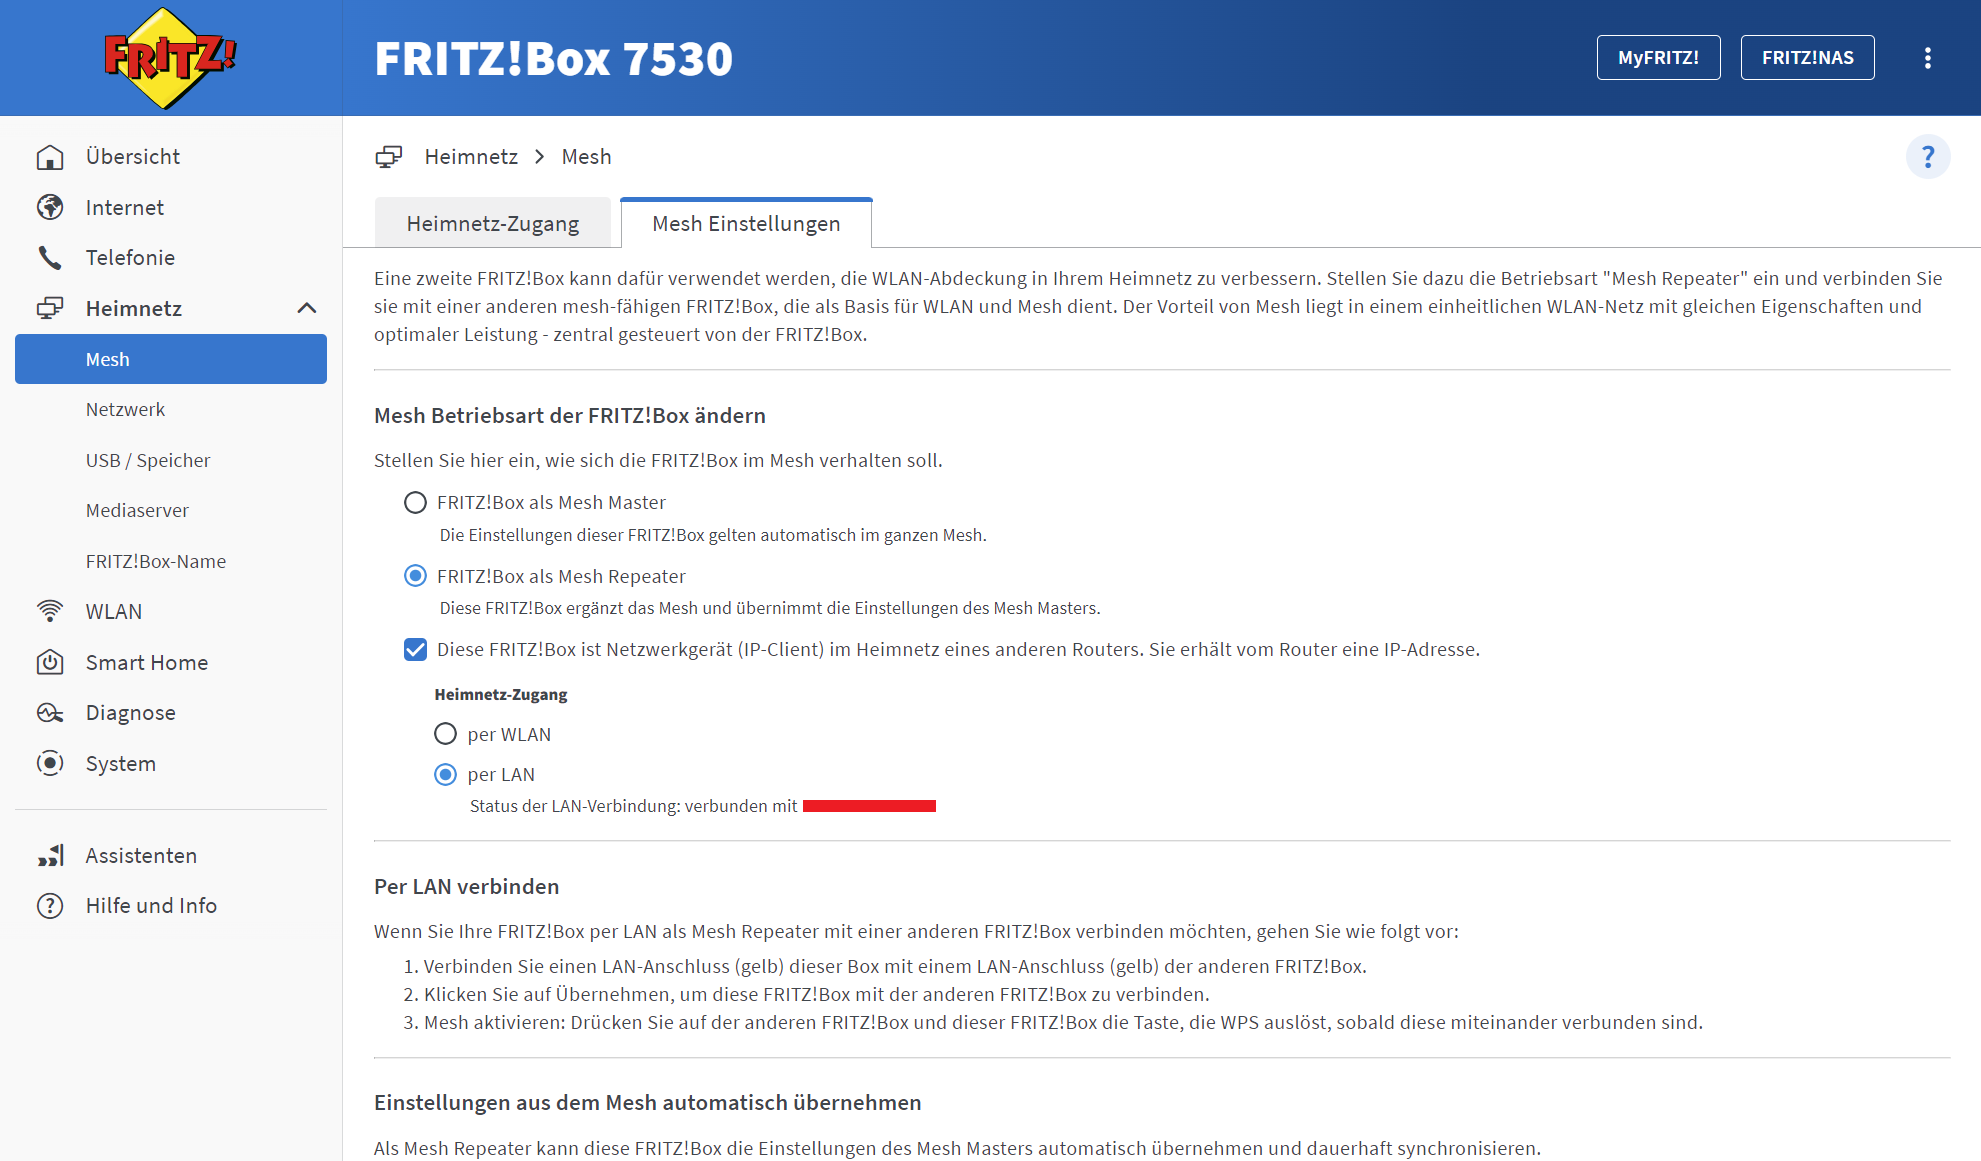Image resolution: width=1981 pixels, height=1161 pixels.
Task: Expand the Assistenten sidebar entry
Action: [x=140, y=856]
